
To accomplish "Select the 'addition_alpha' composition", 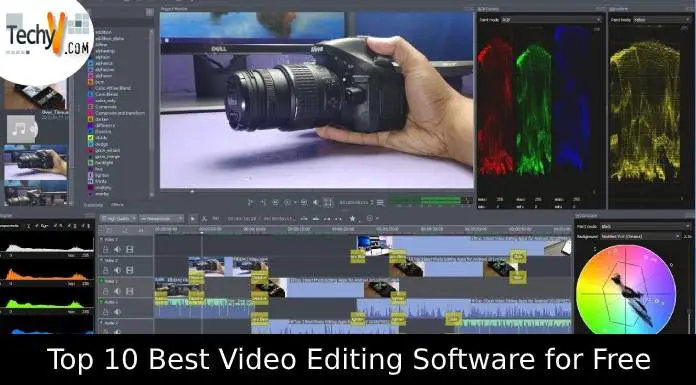I will [109, 38].
